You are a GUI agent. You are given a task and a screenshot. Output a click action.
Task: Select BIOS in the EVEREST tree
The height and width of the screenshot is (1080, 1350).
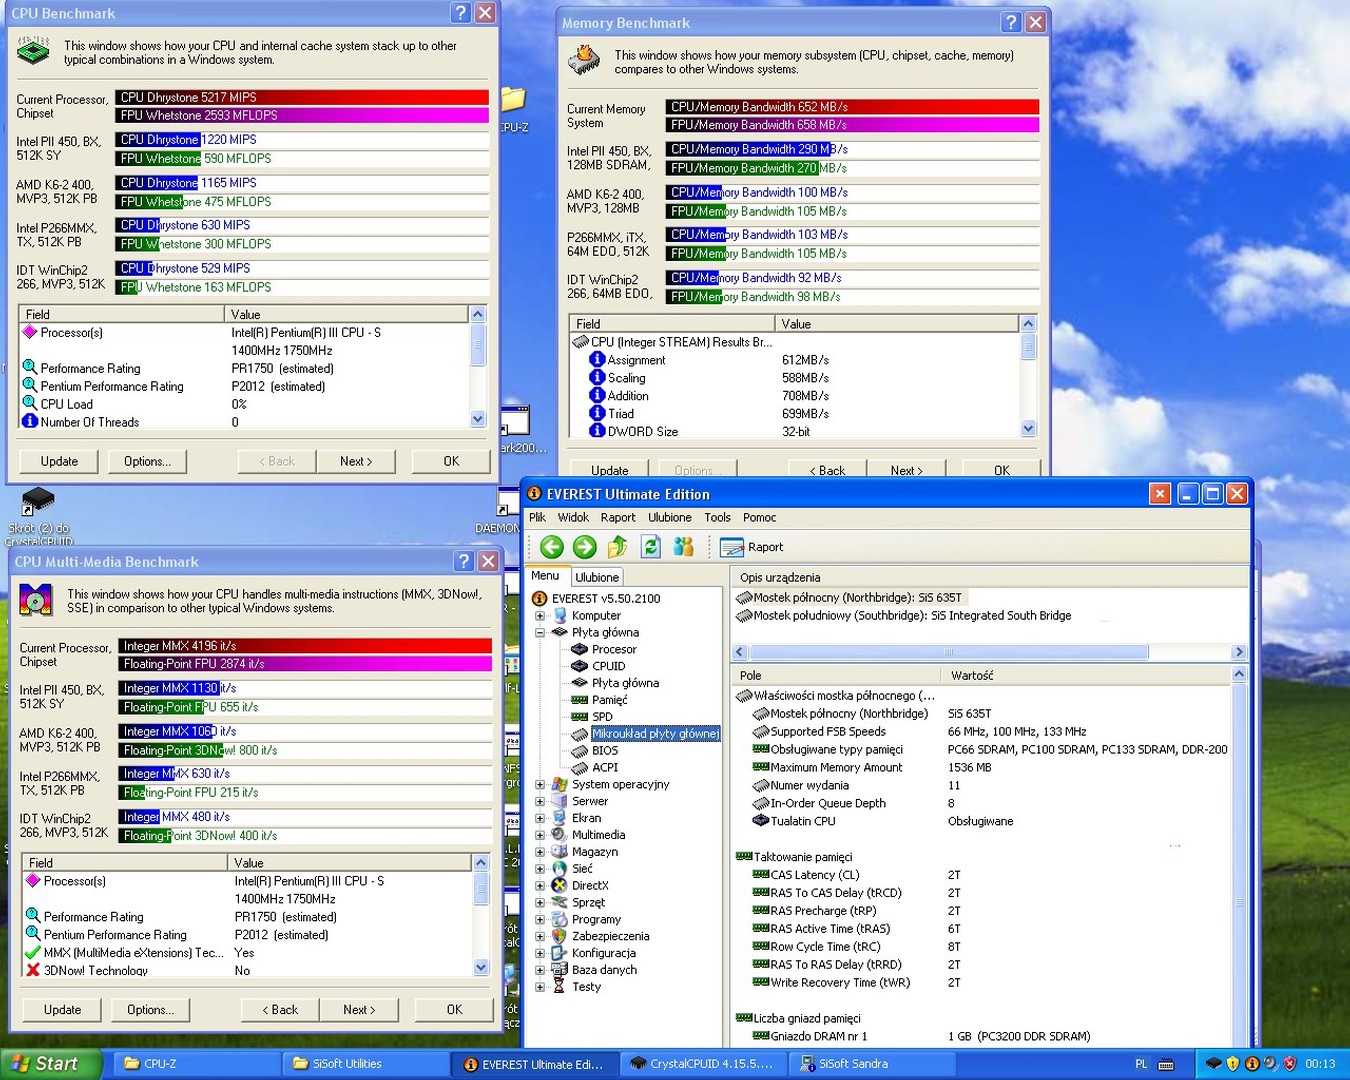(604, 751)
